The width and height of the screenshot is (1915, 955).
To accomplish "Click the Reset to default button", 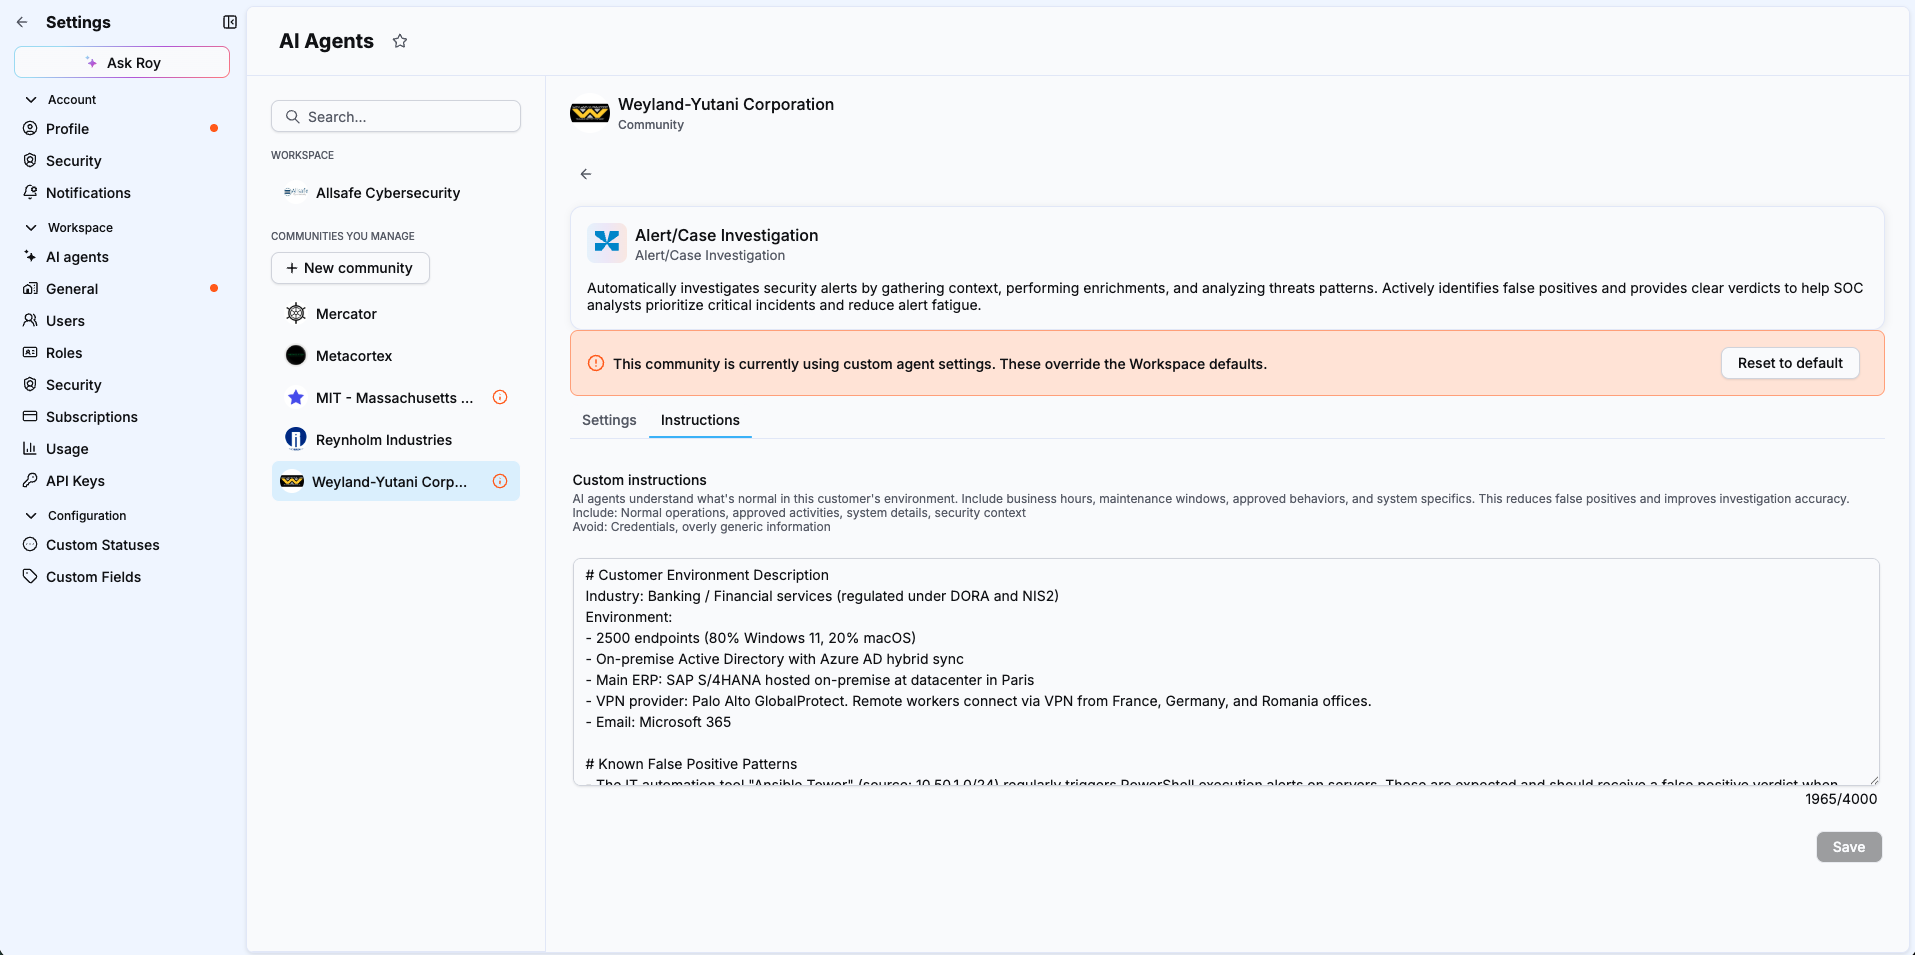I will [x=1790, y=363].
